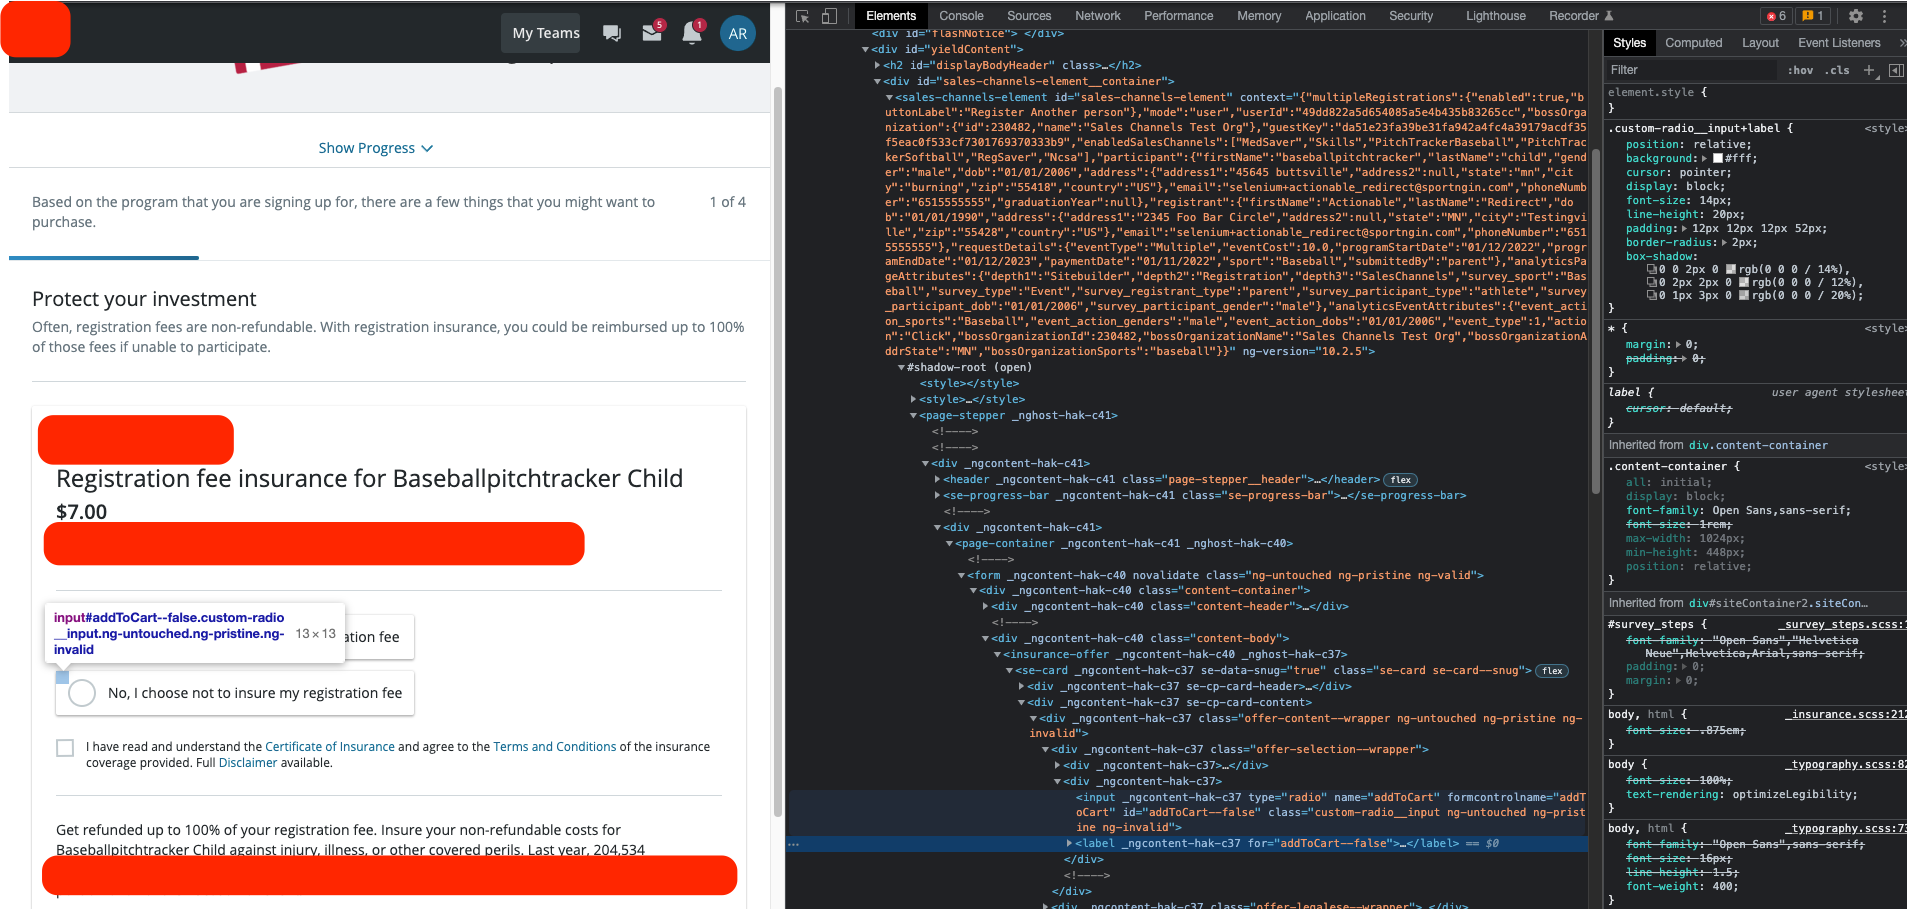Select the inspect element picker icon
The image size is (1907, 909).
[802, 16]
